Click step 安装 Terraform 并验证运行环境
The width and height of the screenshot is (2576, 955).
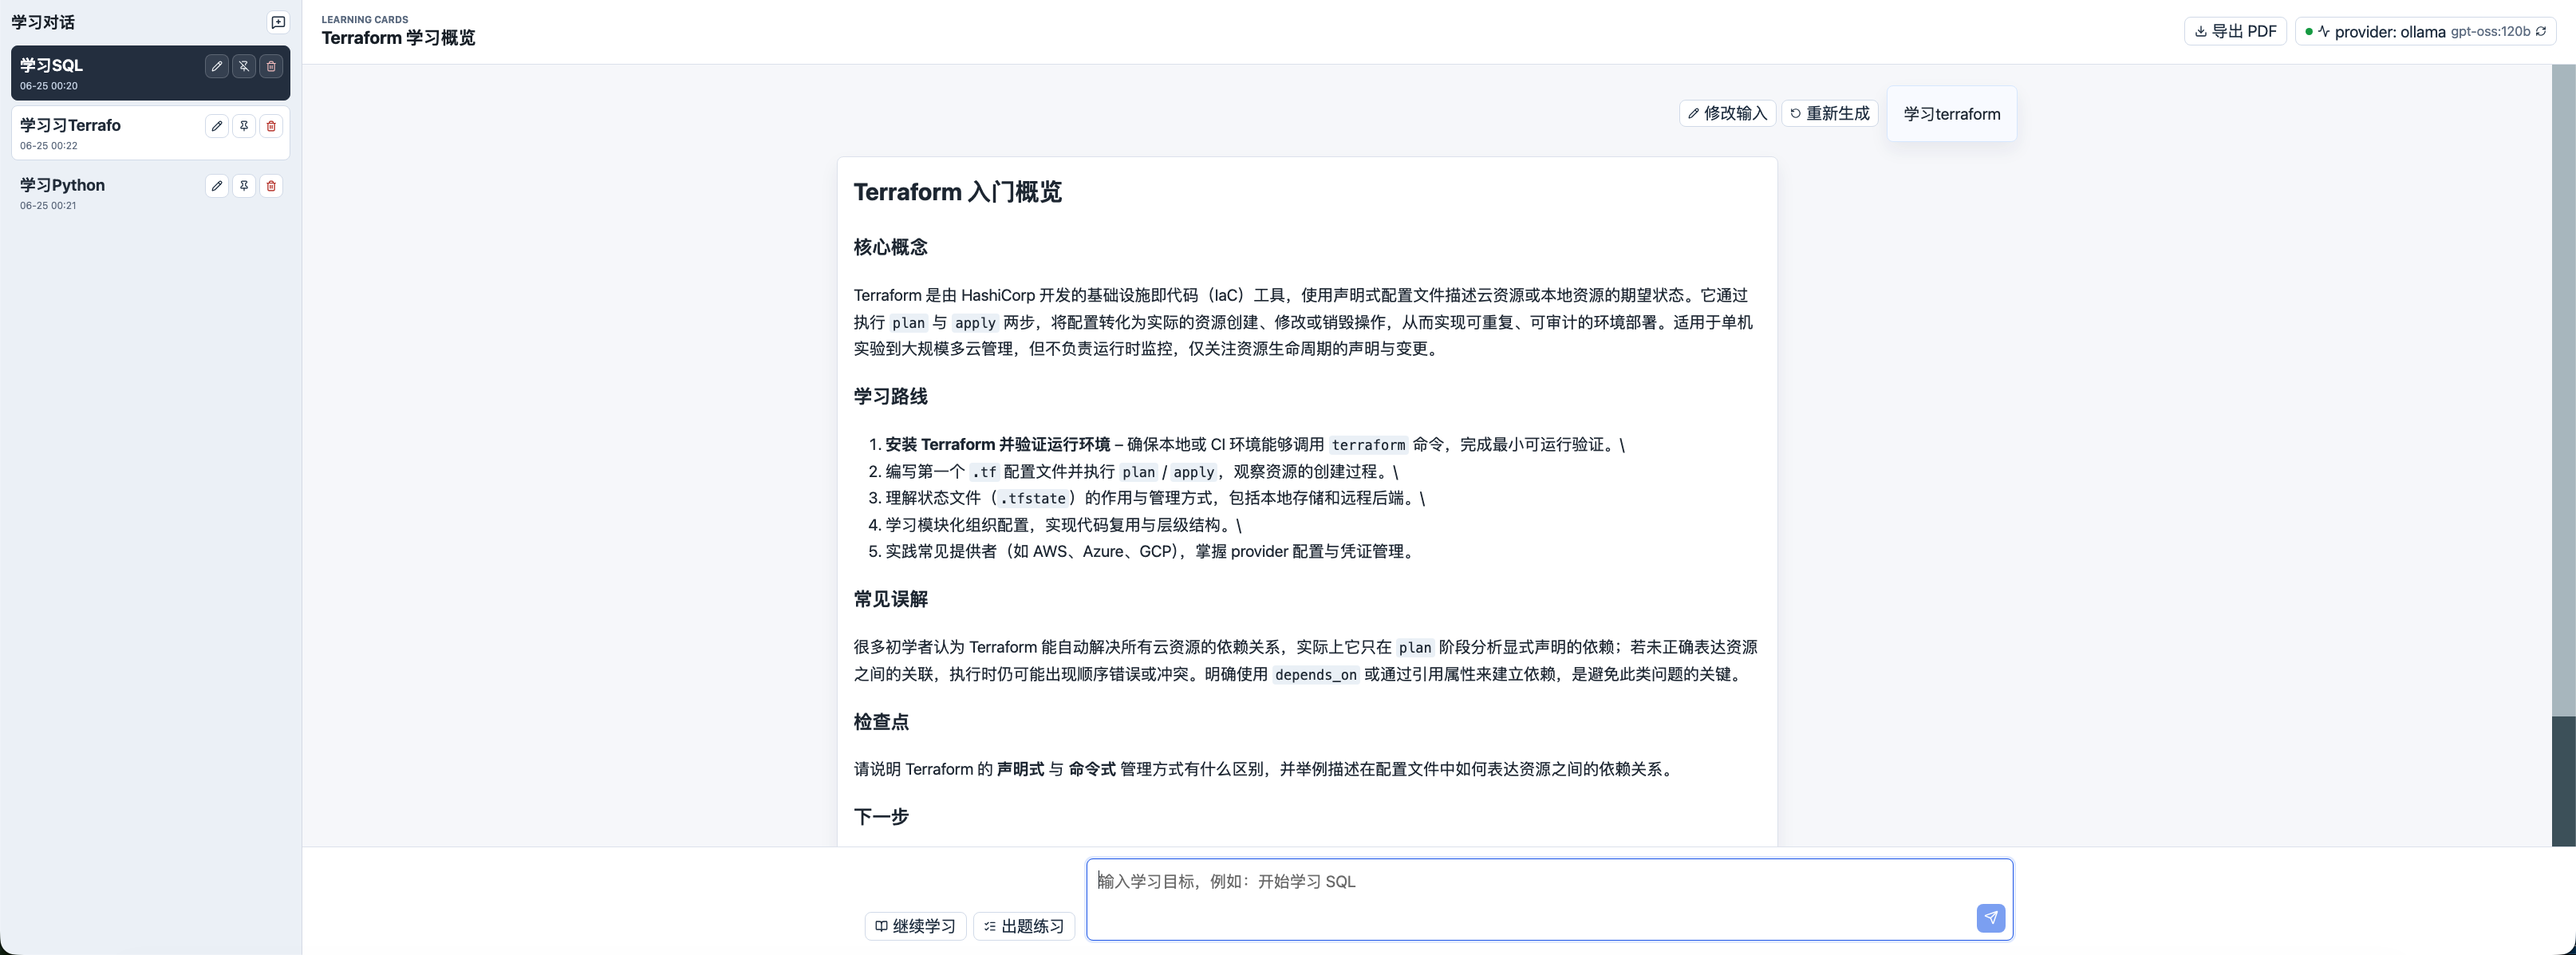(x=997, y=444)
